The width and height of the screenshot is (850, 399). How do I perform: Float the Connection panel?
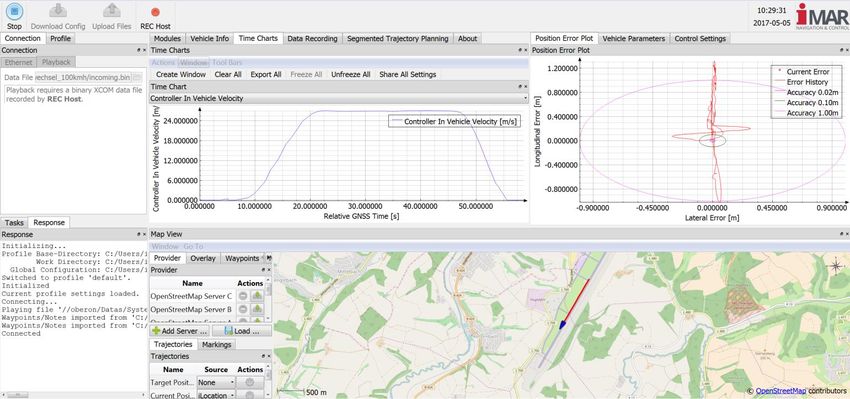tap(139, 50)
